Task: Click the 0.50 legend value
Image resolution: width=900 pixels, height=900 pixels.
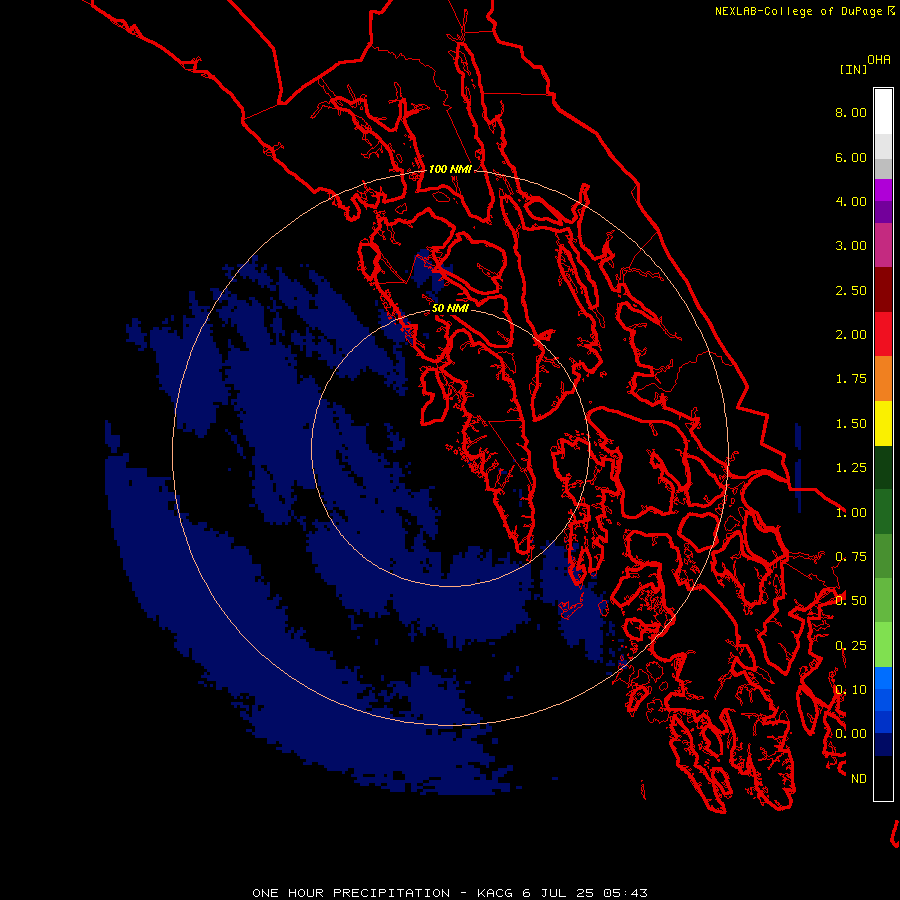Action: click(851, 601)
